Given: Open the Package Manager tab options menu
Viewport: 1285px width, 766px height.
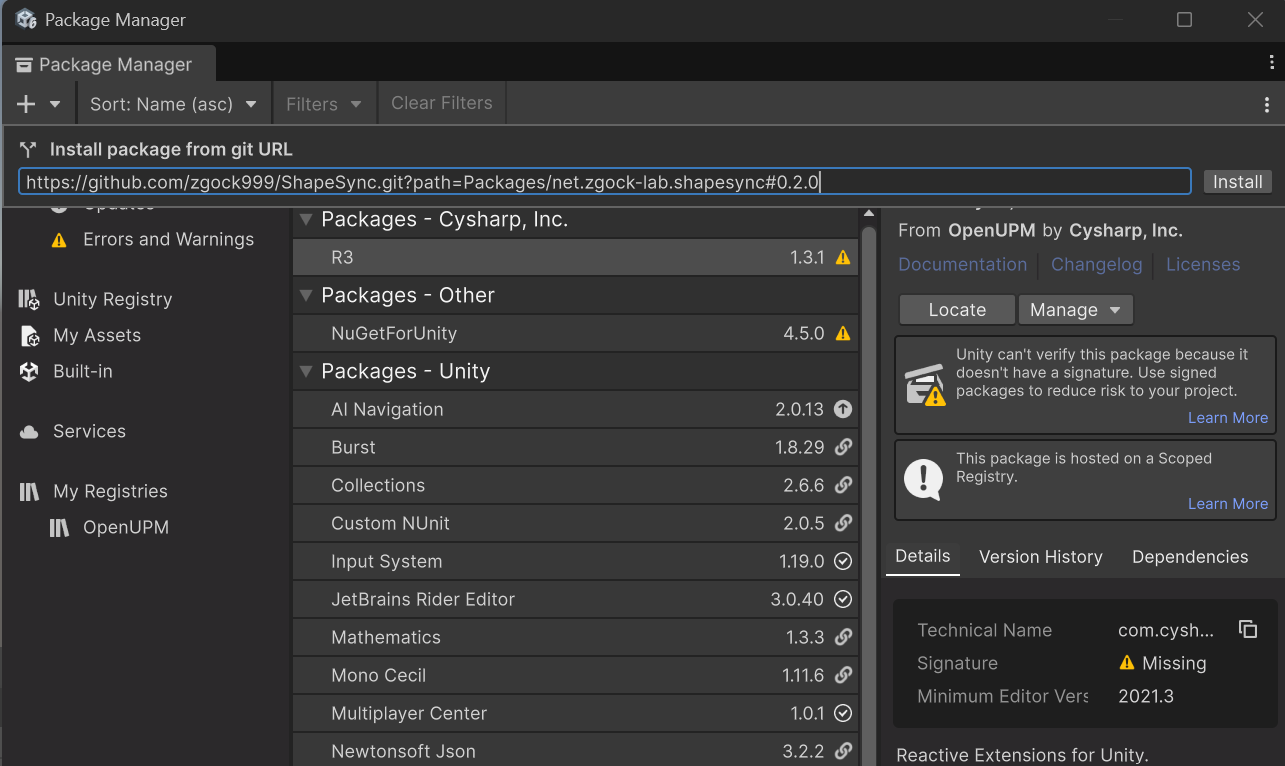Looking at the screenshot, I should 1271,62.
